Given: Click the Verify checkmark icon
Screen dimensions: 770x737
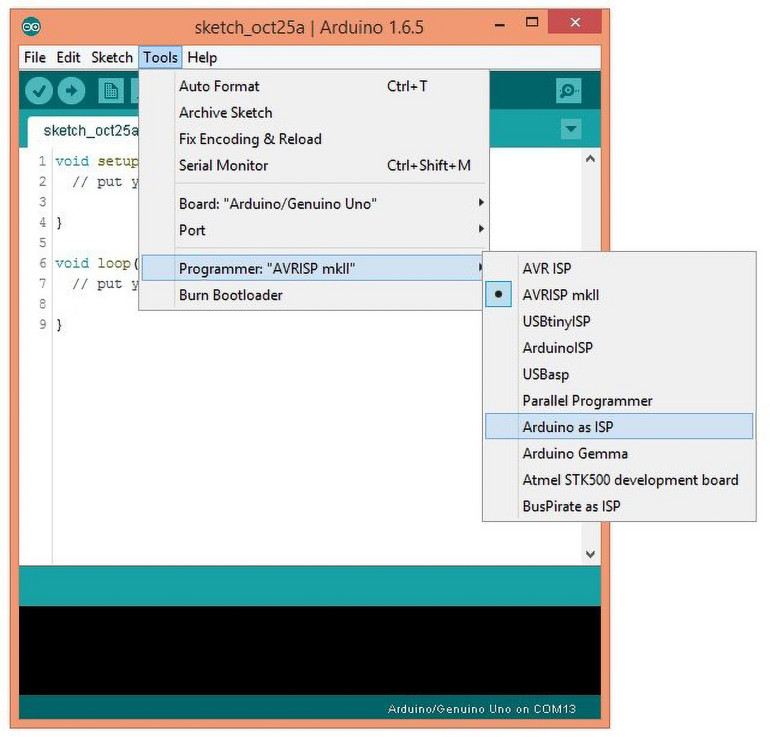Looking at the screenshot, I should (39, 91).
